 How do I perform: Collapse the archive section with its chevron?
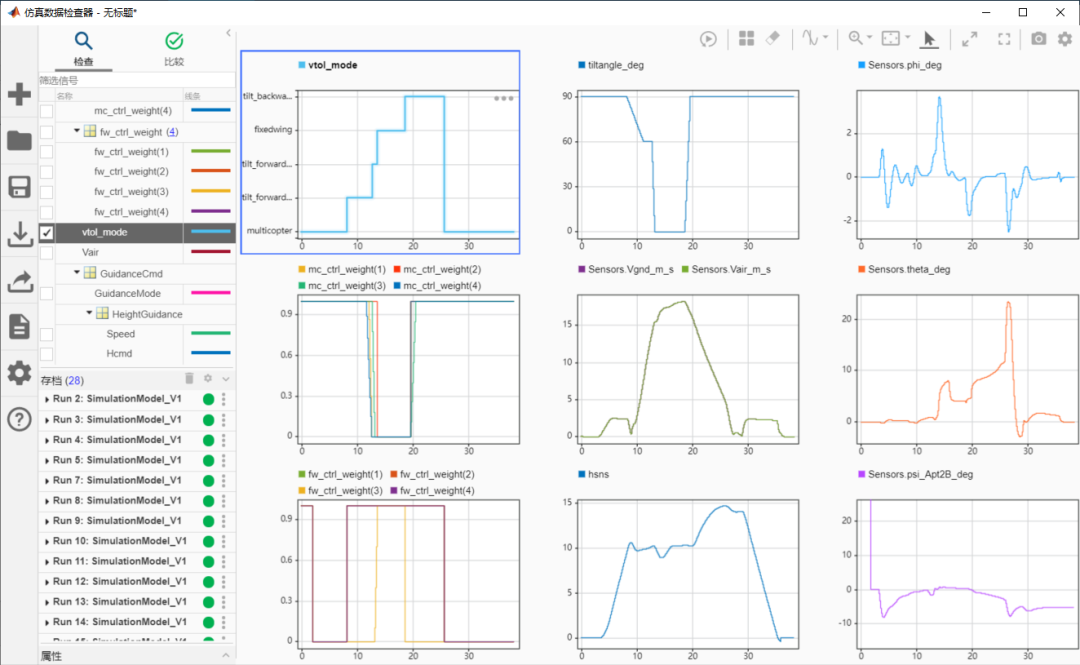pyautogui.click(x=226, y=379)
